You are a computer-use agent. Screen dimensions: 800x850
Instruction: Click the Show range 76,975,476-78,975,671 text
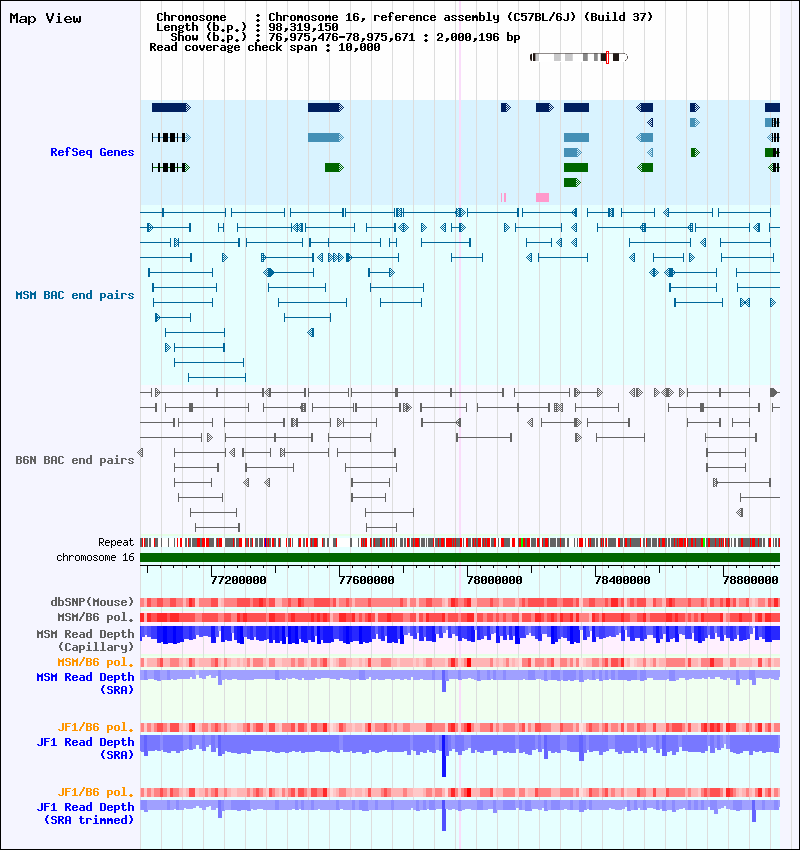tap(345, 37)
